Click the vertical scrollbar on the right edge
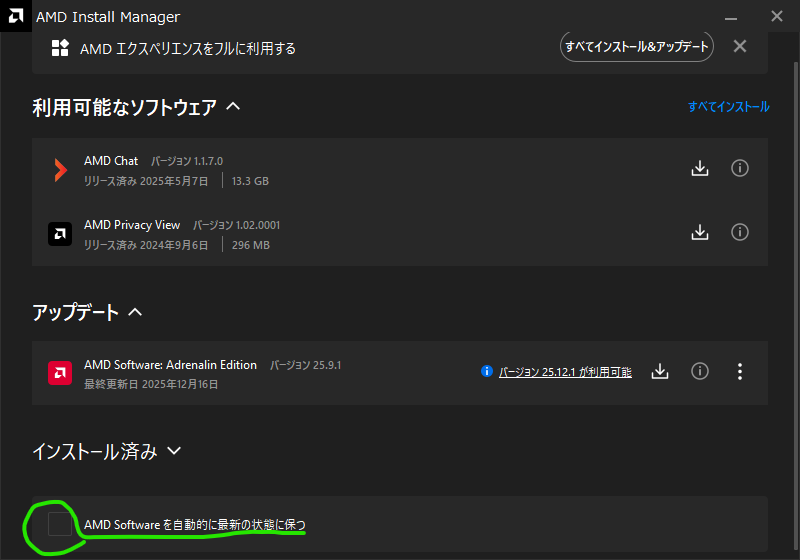800x560 pixels. (796, 306)
